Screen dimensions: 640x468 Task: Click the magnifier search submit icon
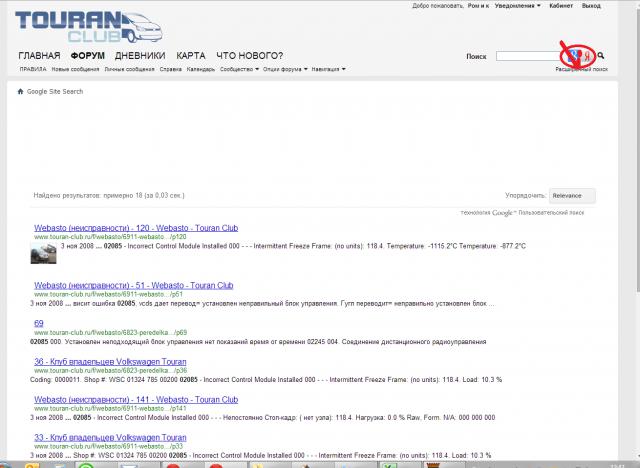[601, 55]
